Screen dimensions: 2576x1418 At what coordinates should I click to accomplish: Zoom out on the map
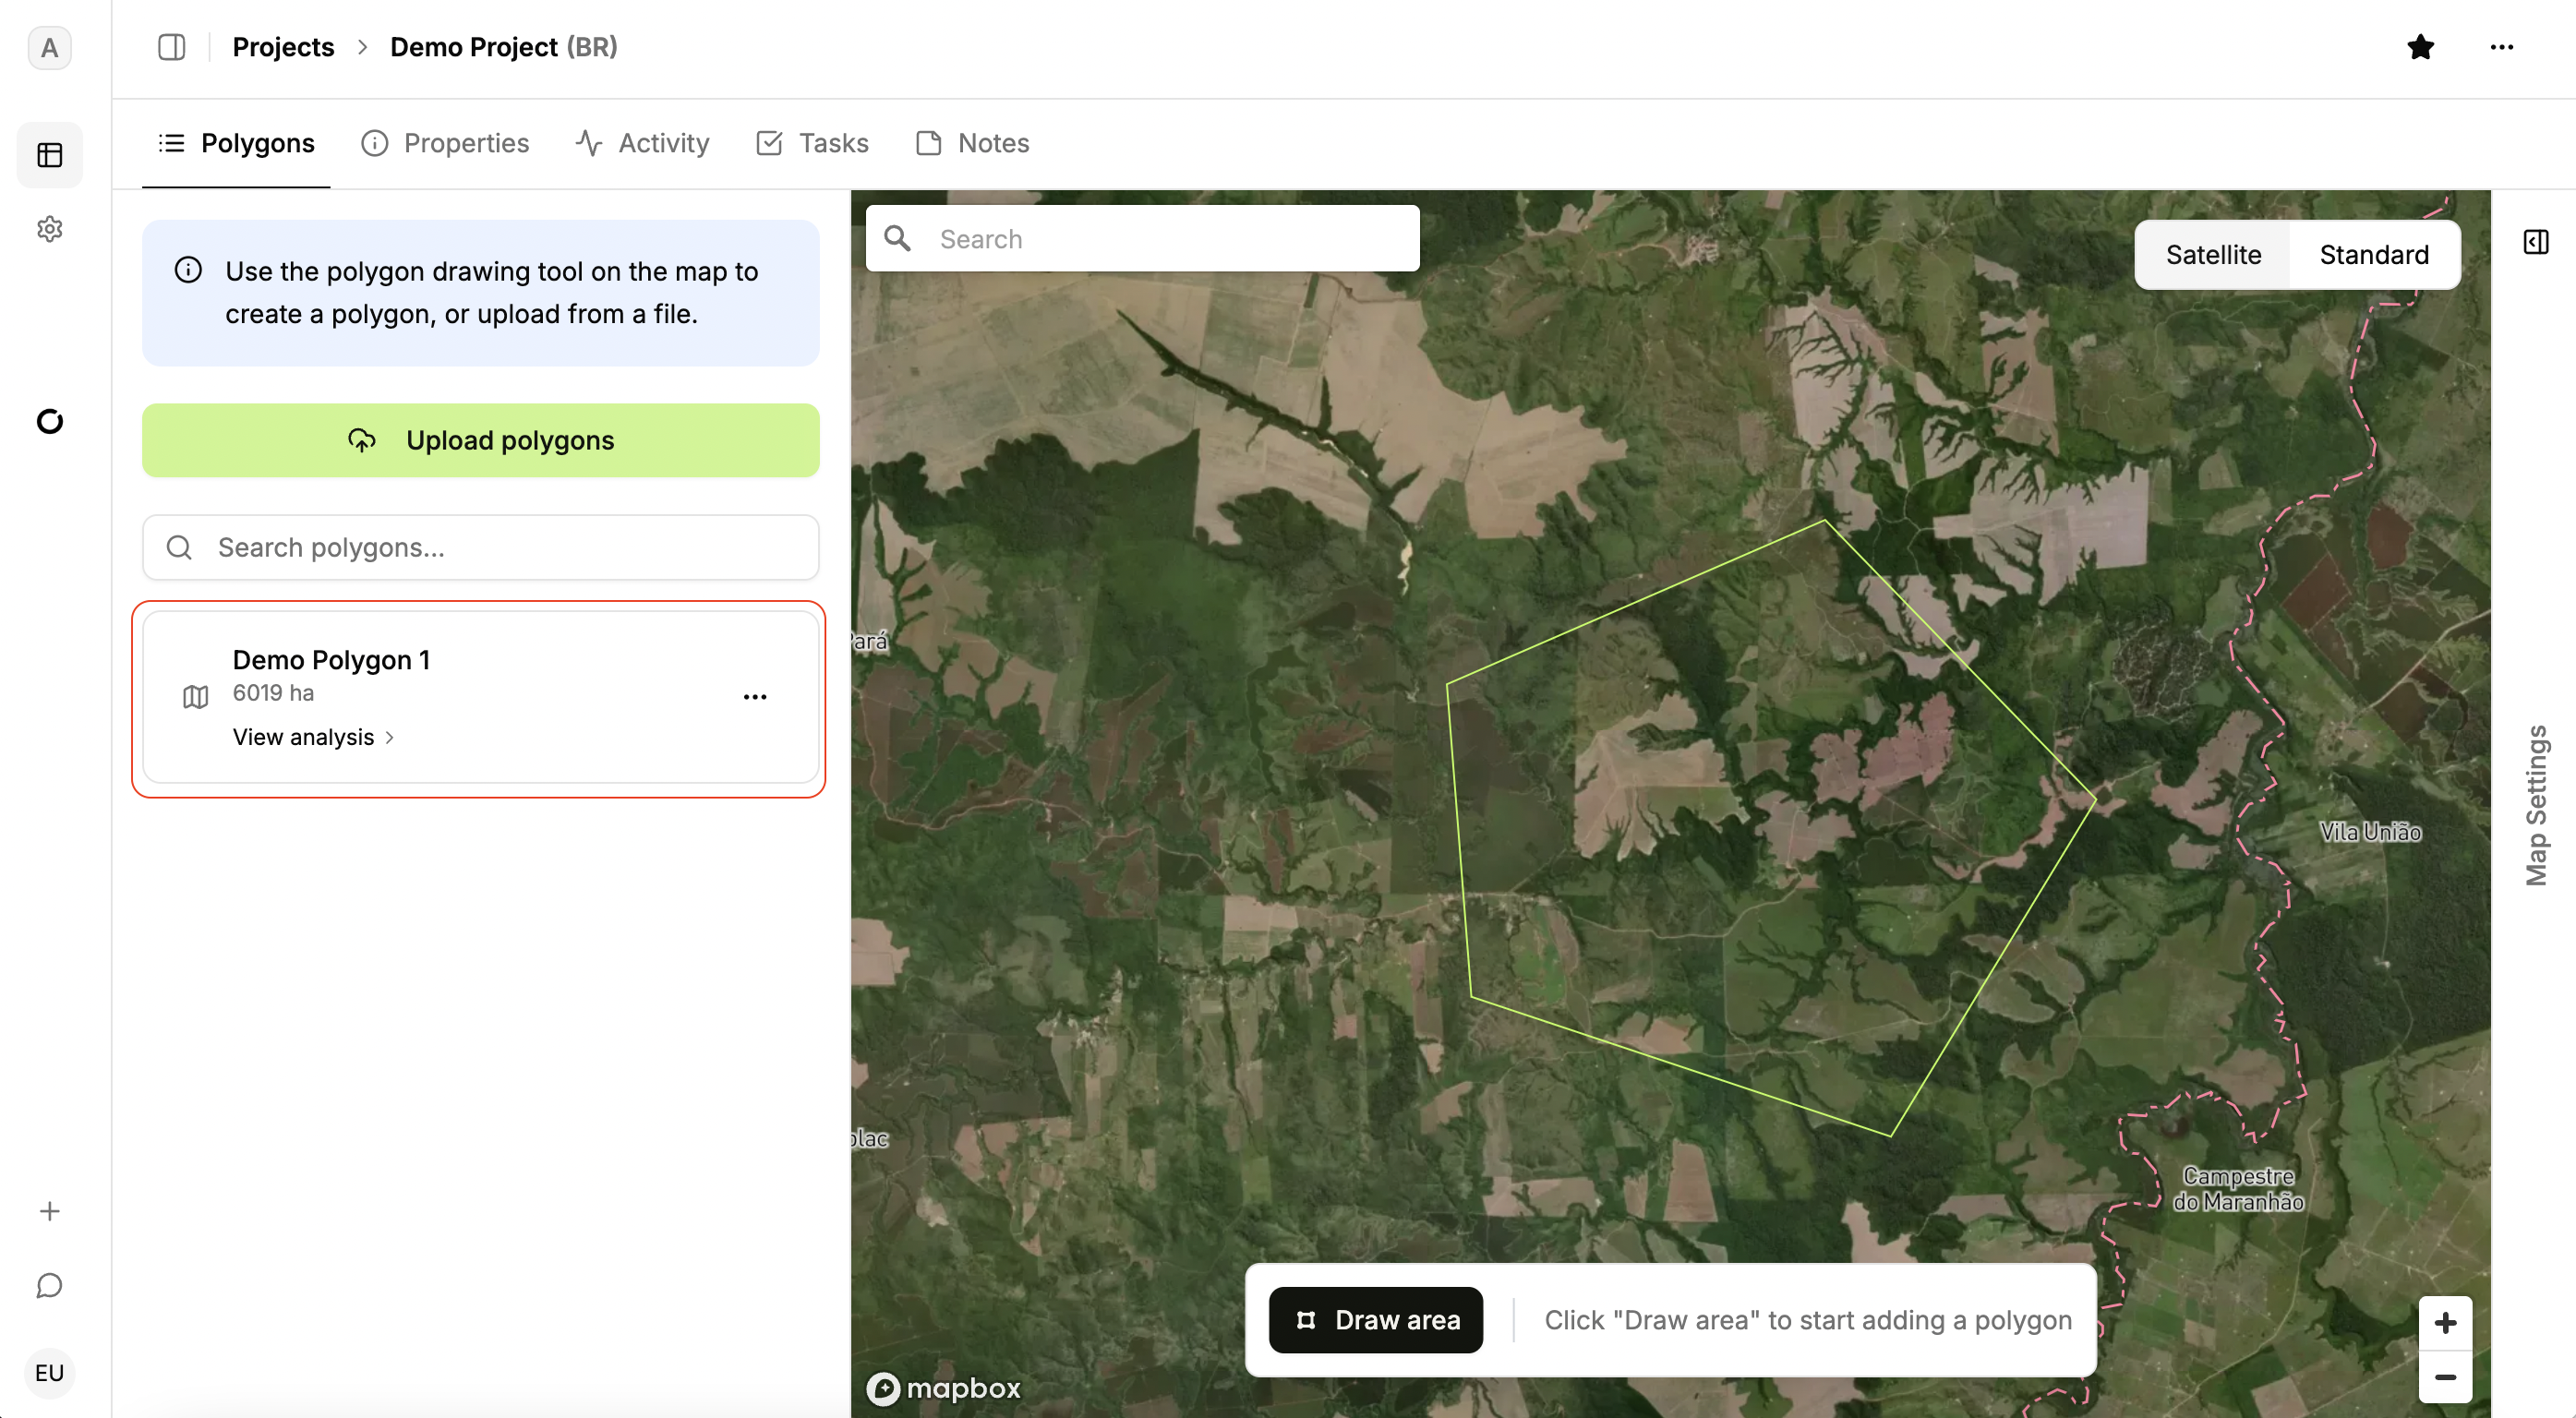tap(2445, 1377)
